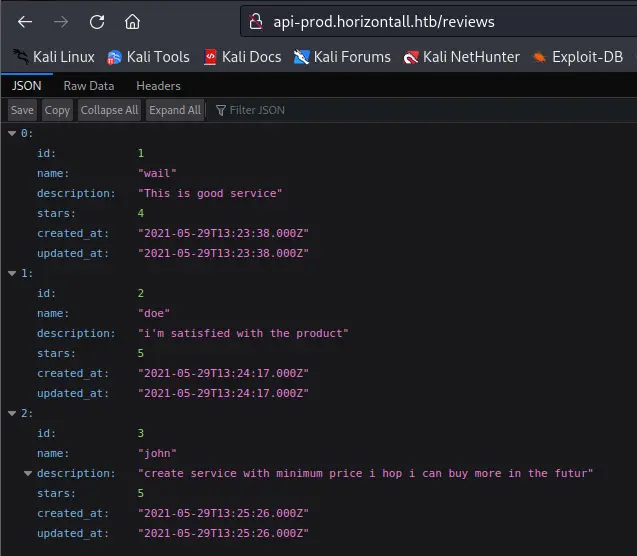Copy the JSON with the Copy button
Image resolution: width=637 pixels, height=556 pixels.
[57, 110]
